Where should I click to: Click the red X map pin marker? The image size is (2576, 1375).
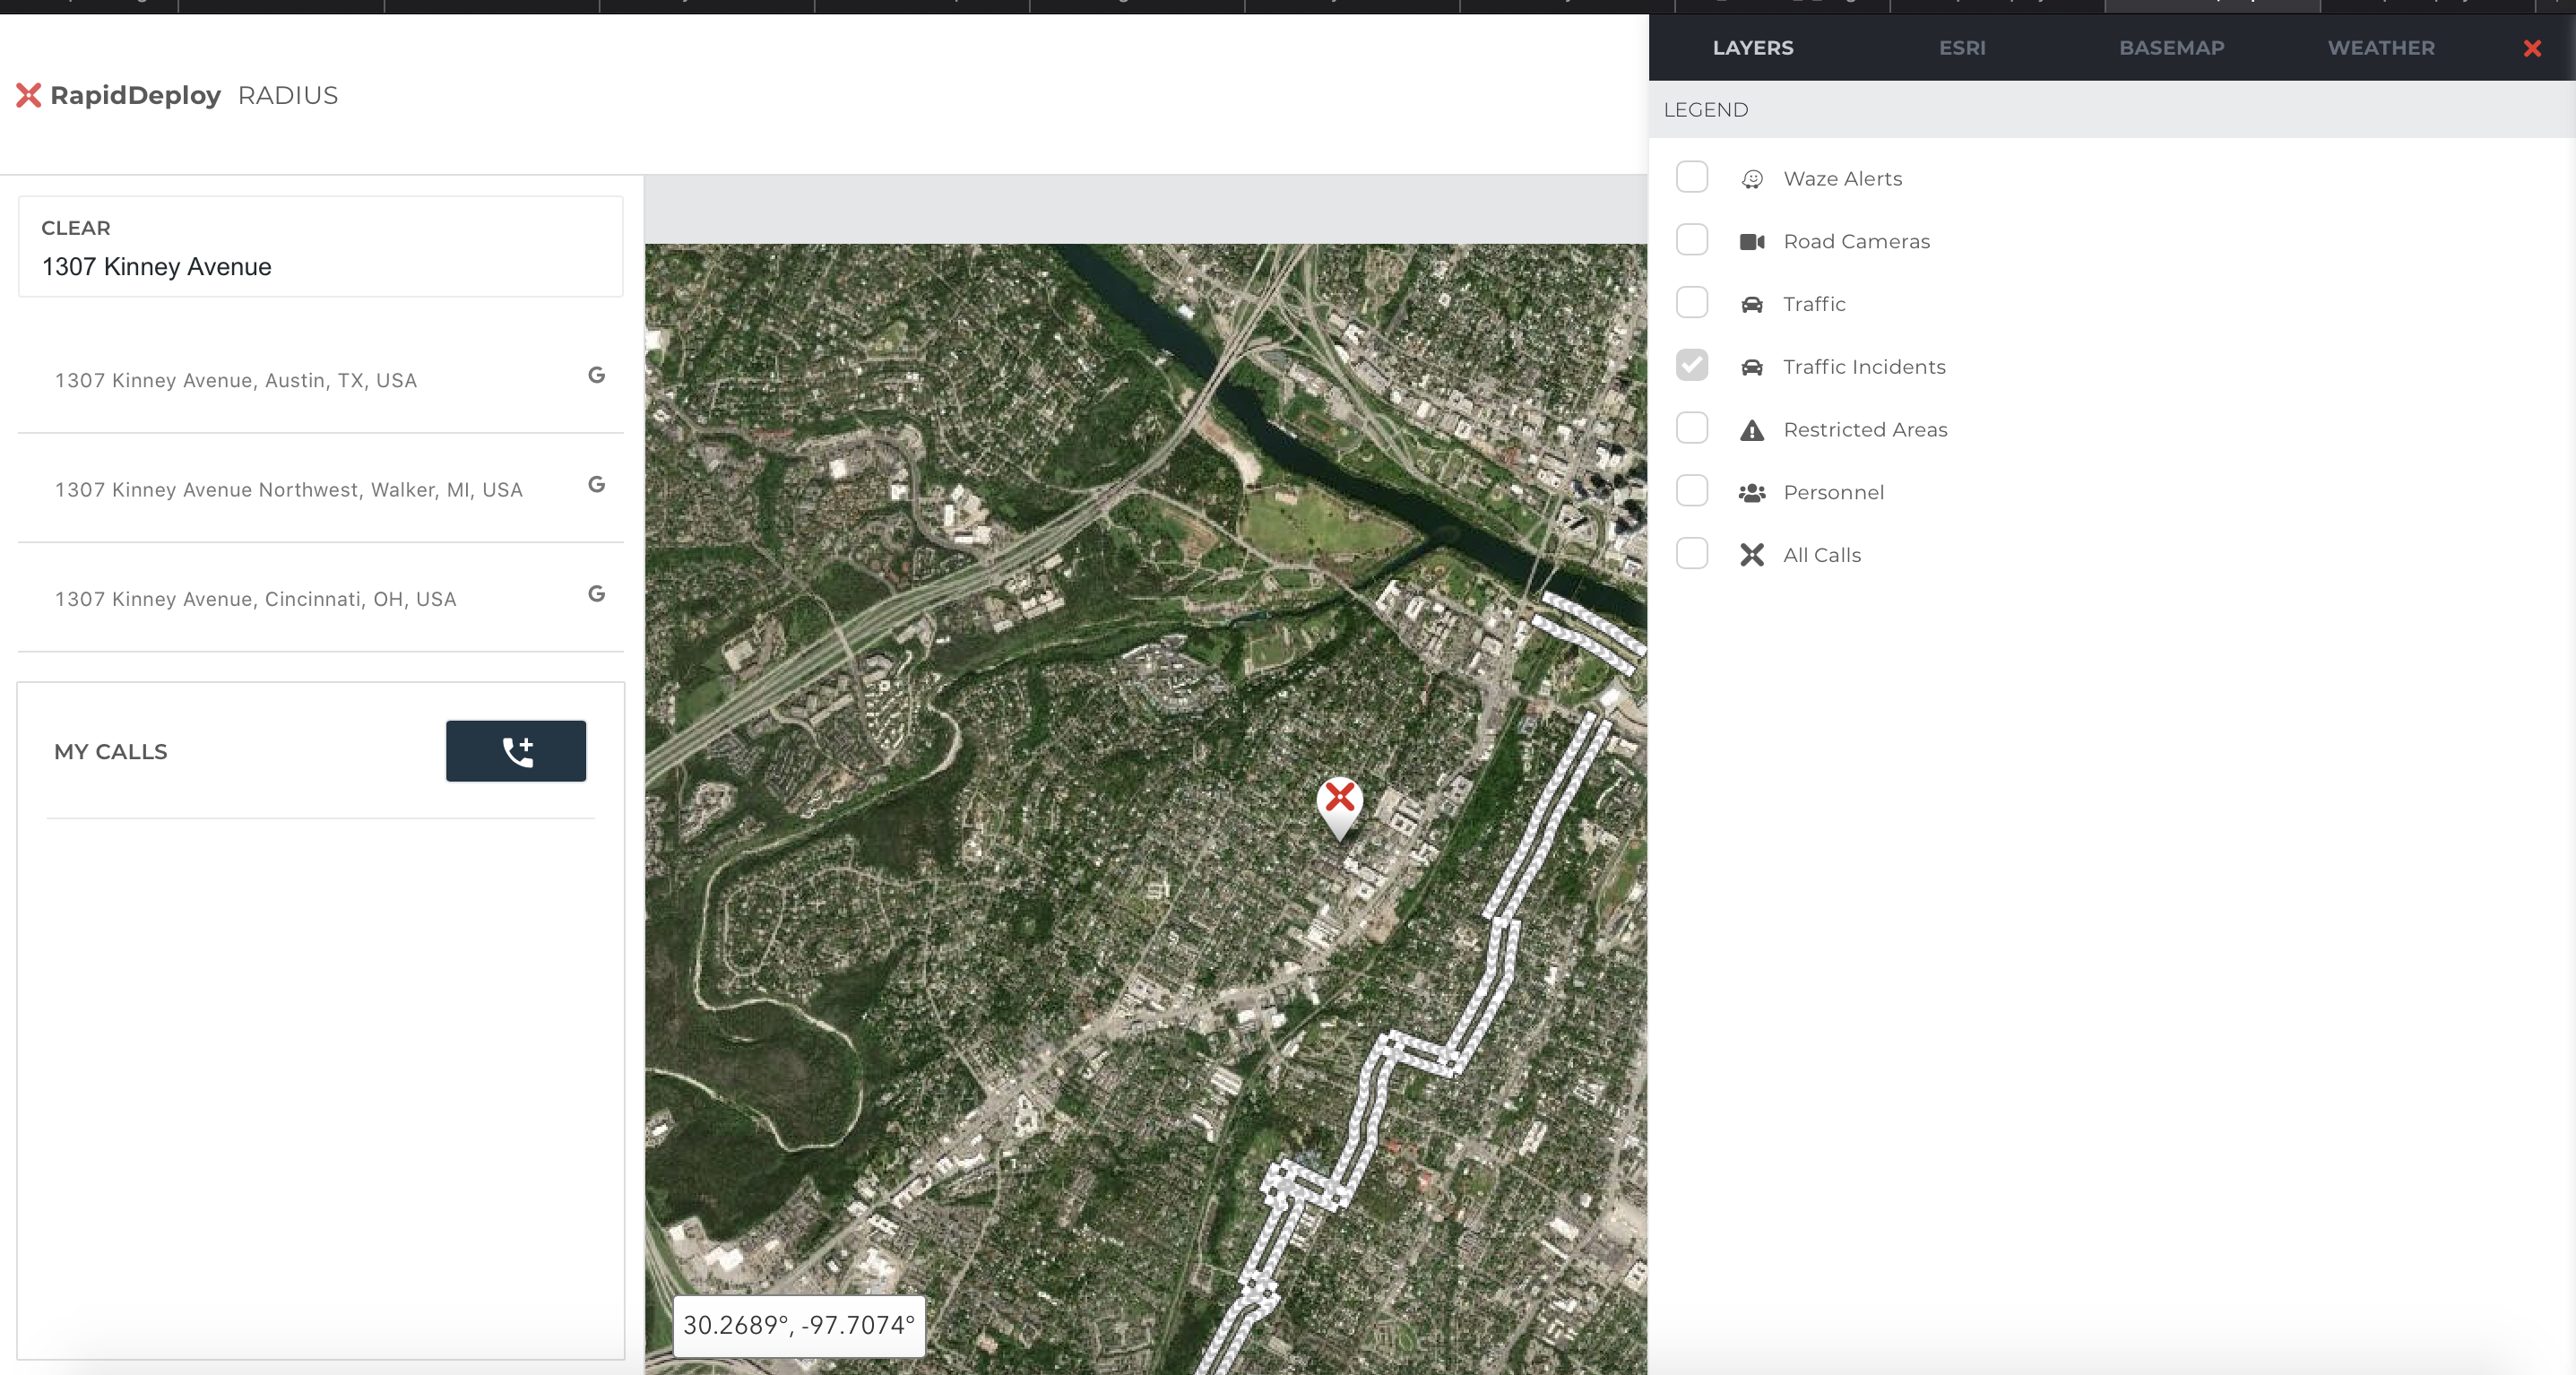coord(1339,800)
